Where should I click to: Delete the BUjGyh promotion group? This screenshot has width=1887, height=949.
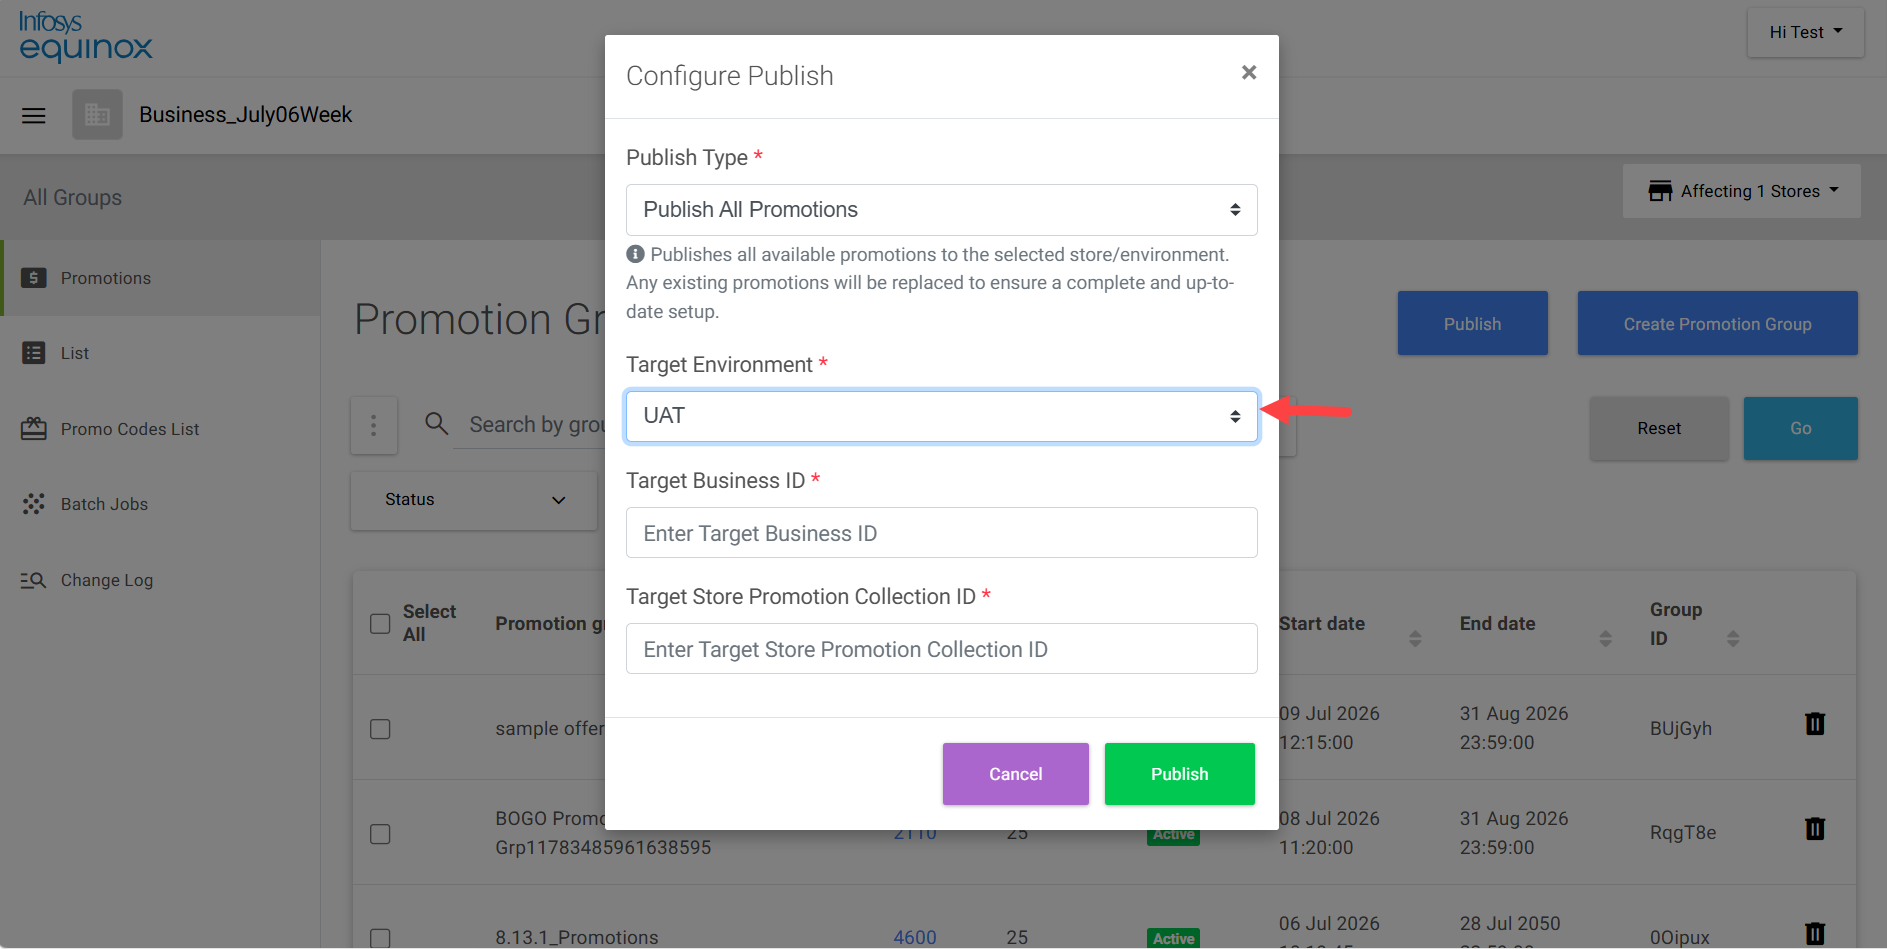tap(1815, 724)
